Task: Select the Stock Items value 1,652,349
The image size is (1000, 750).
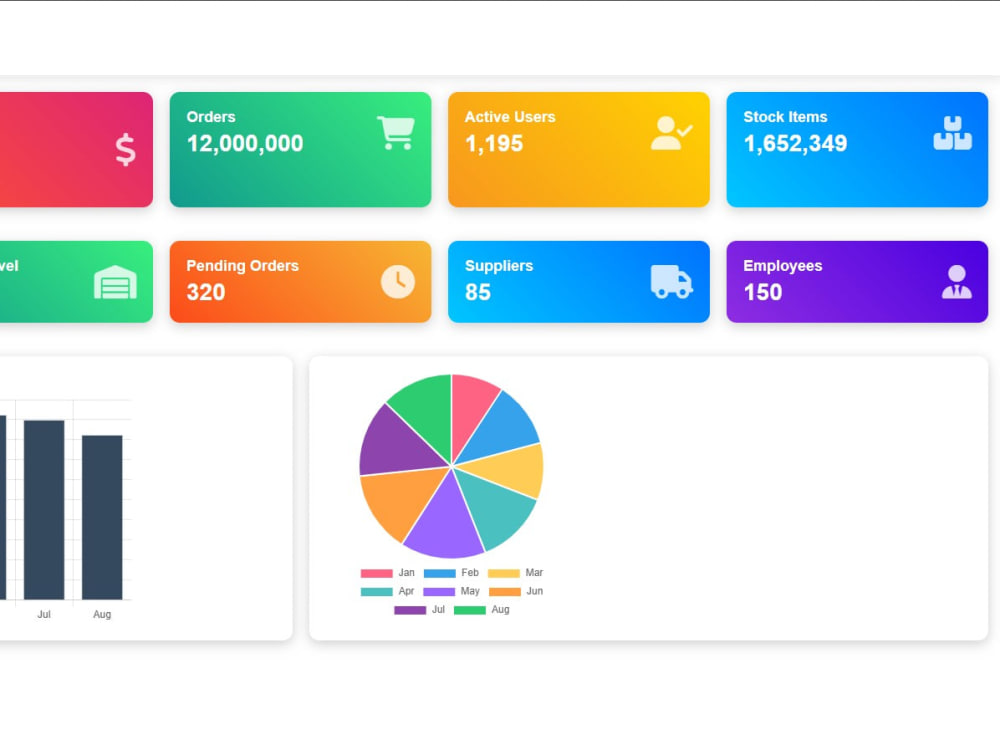Action: pyautogui.click(x=795, y=143)
